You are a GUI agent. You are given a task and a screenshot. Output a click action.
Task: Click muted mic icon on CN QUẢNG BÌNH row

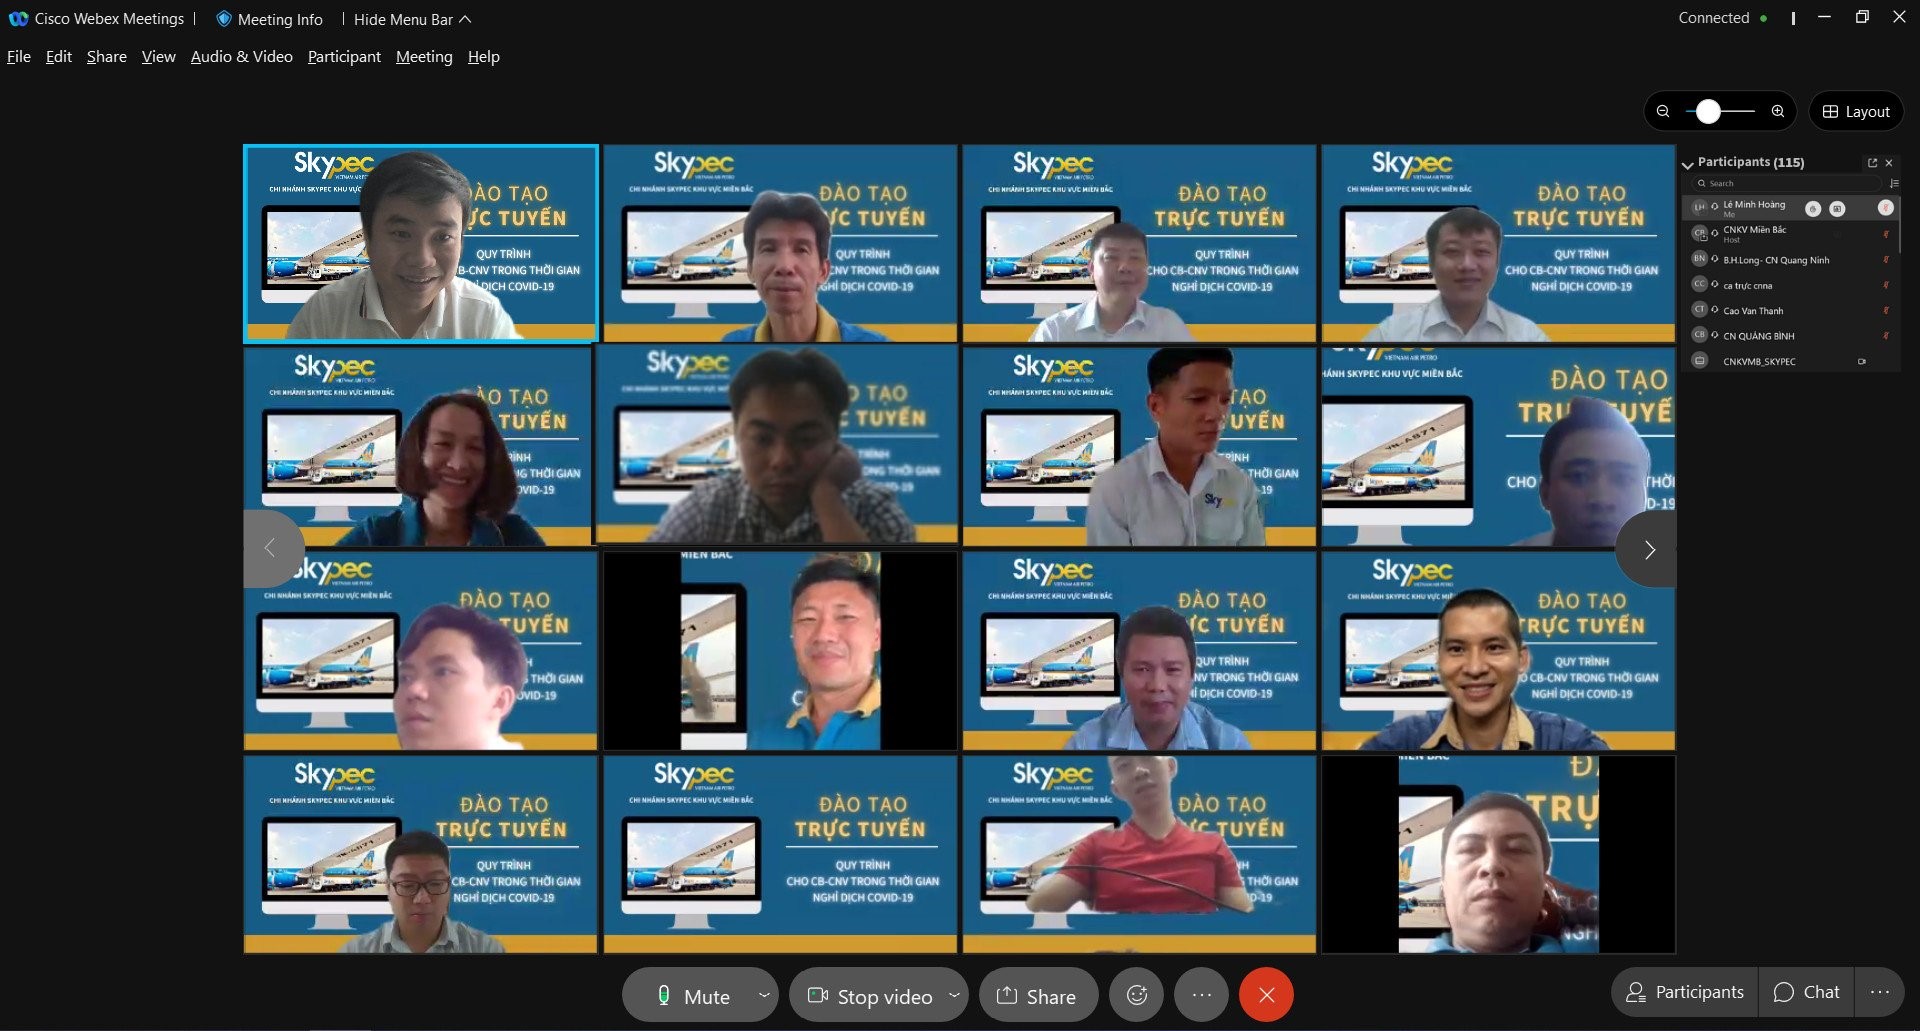pos(1887,336)
